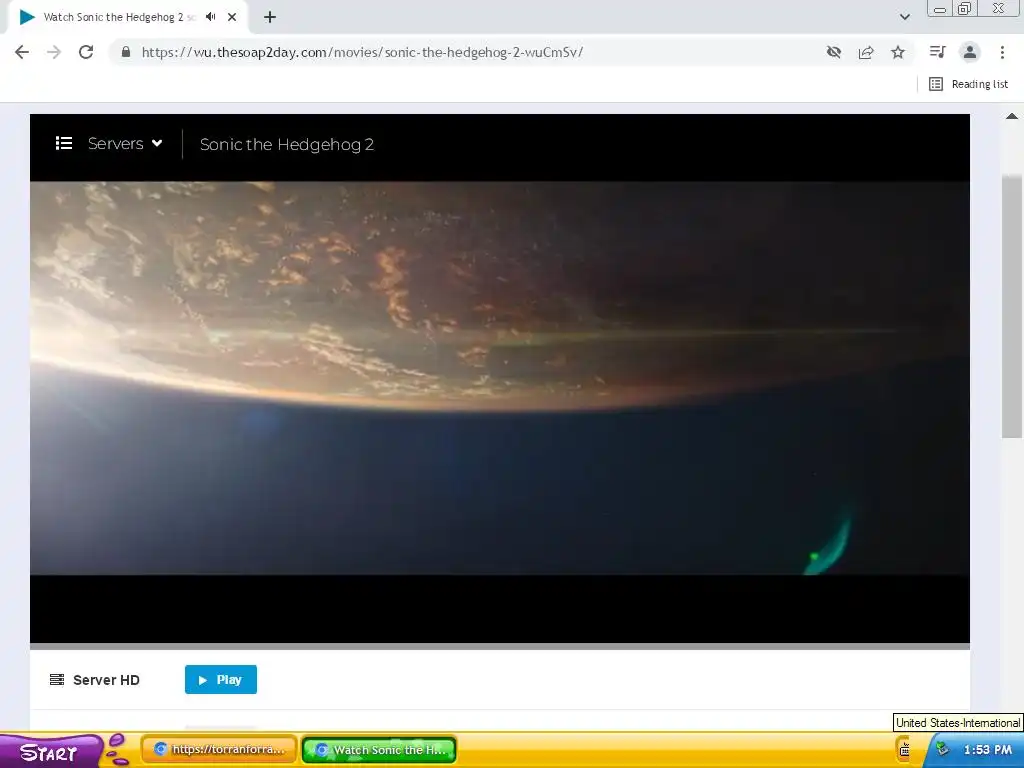Share this page via share icon
1024x768 pixels.
(x=866, y=52)
